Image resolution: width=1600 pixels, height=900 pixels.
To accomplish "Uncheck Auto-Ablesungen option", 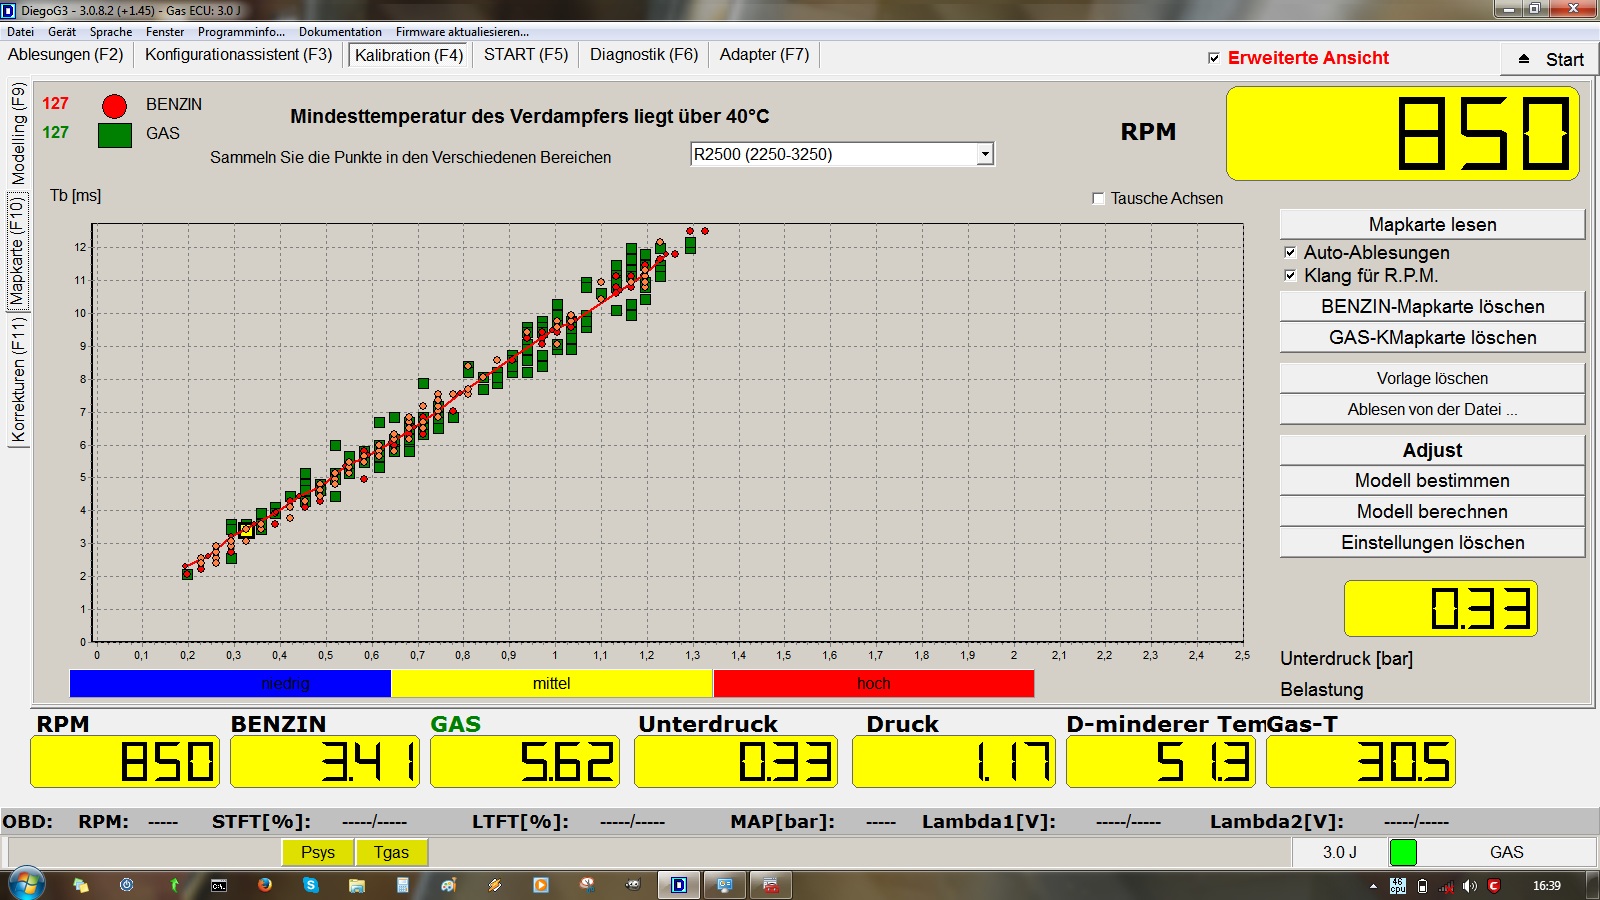I will 1290,252.
